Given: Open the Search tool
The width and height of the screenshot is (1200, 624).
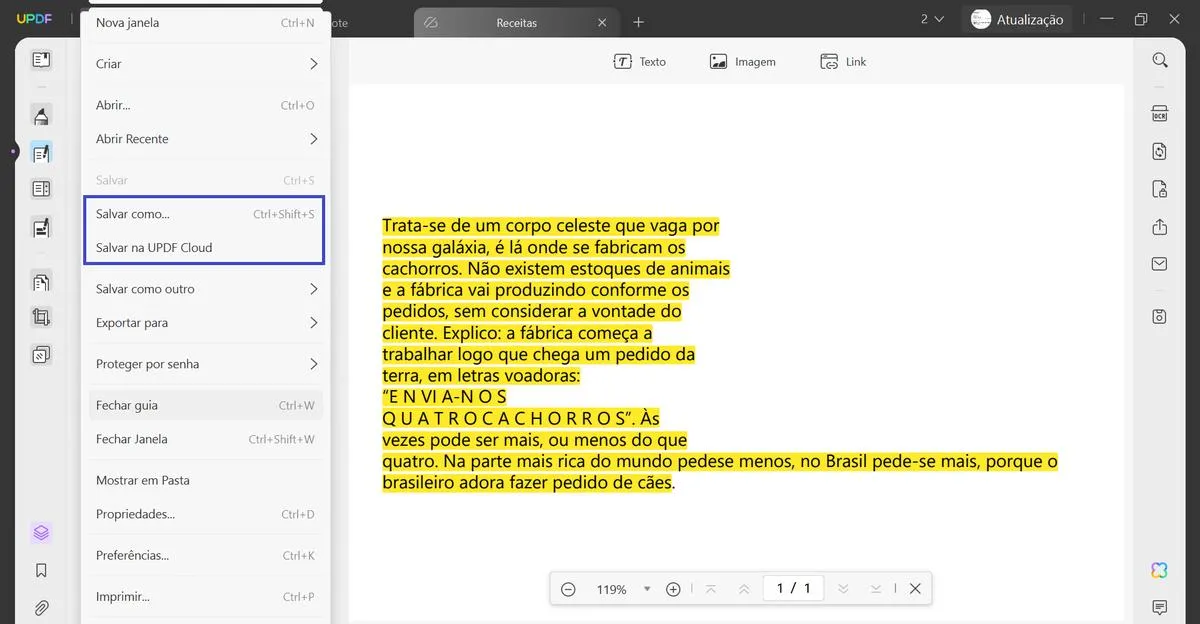Looking at the screenshot, I should (x=1159, y=59).
